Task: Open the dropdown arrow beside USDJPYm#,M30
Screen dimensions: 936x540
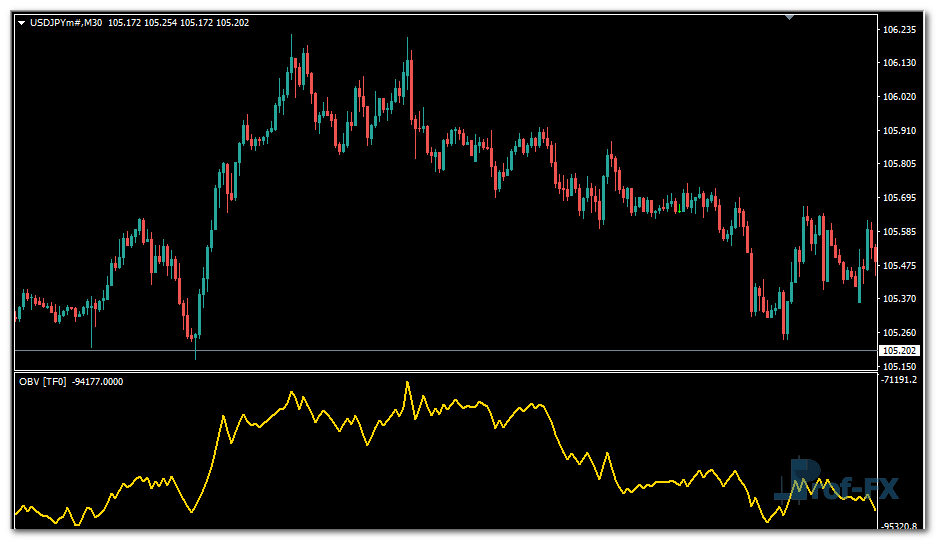Action: click(x=22, y=22)
